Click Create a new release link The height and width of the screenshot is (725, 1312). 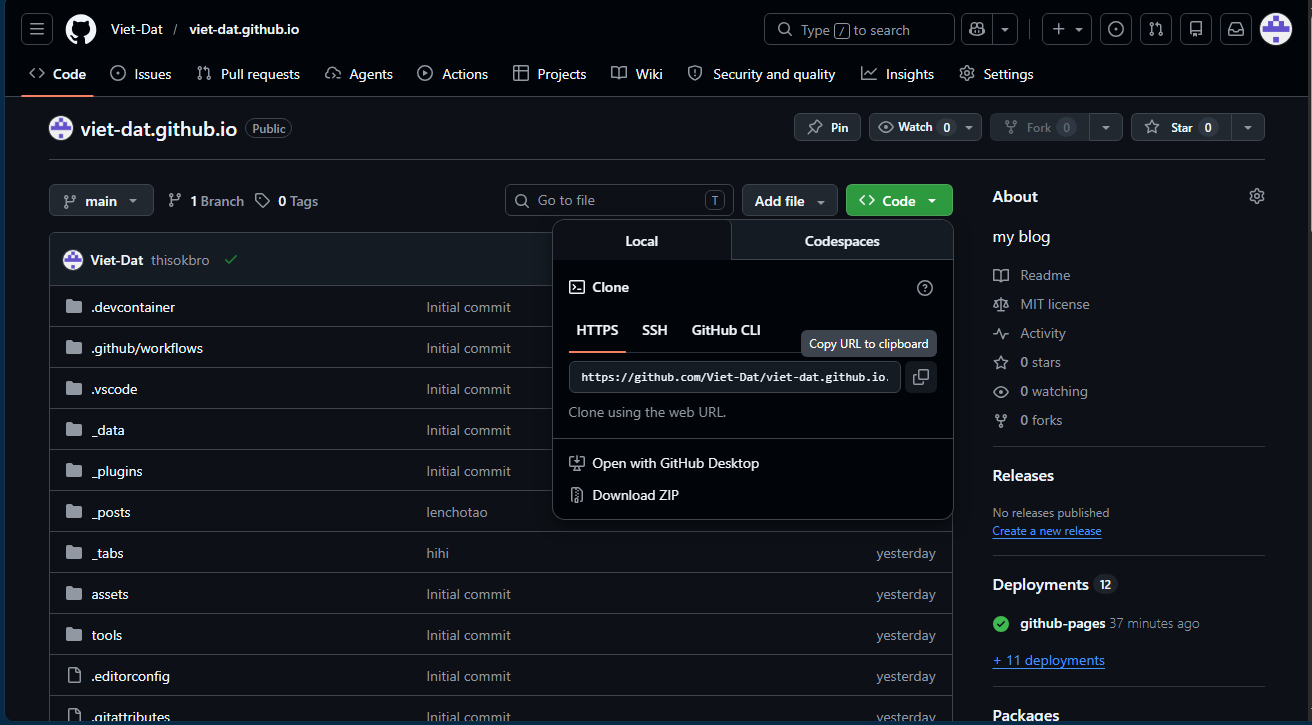tap(1047, 531)
